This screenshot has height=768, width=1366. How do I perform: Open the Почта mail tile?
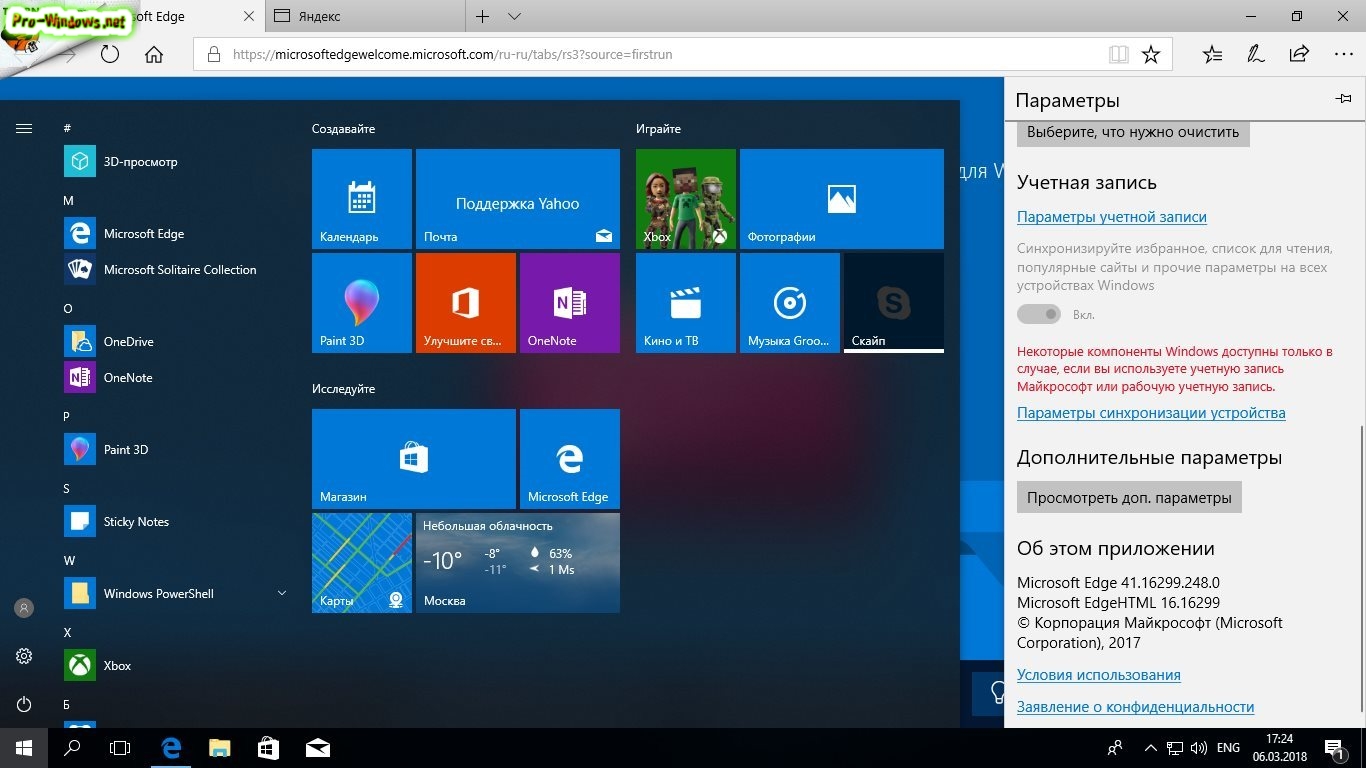click(518, 199)
